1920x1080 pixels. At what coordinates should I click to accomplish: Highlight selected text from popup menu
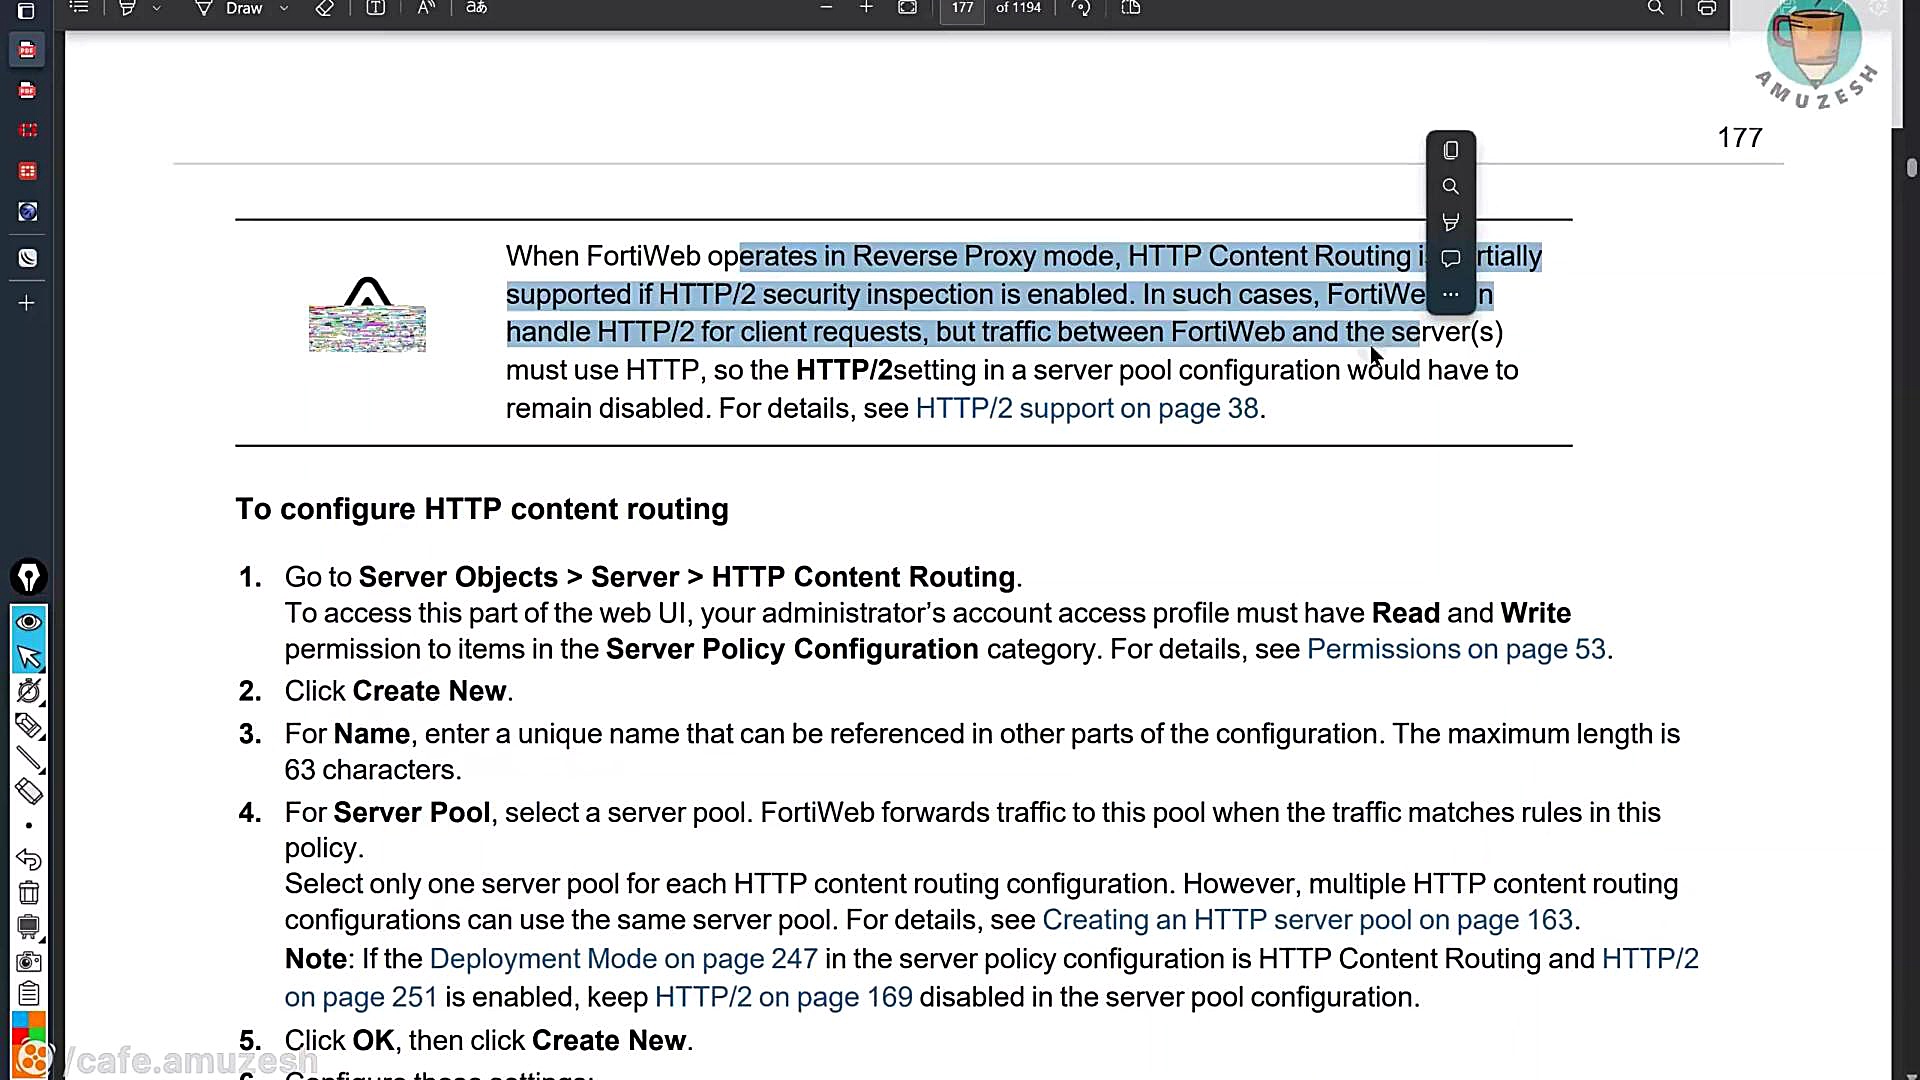click(1451, 223)
